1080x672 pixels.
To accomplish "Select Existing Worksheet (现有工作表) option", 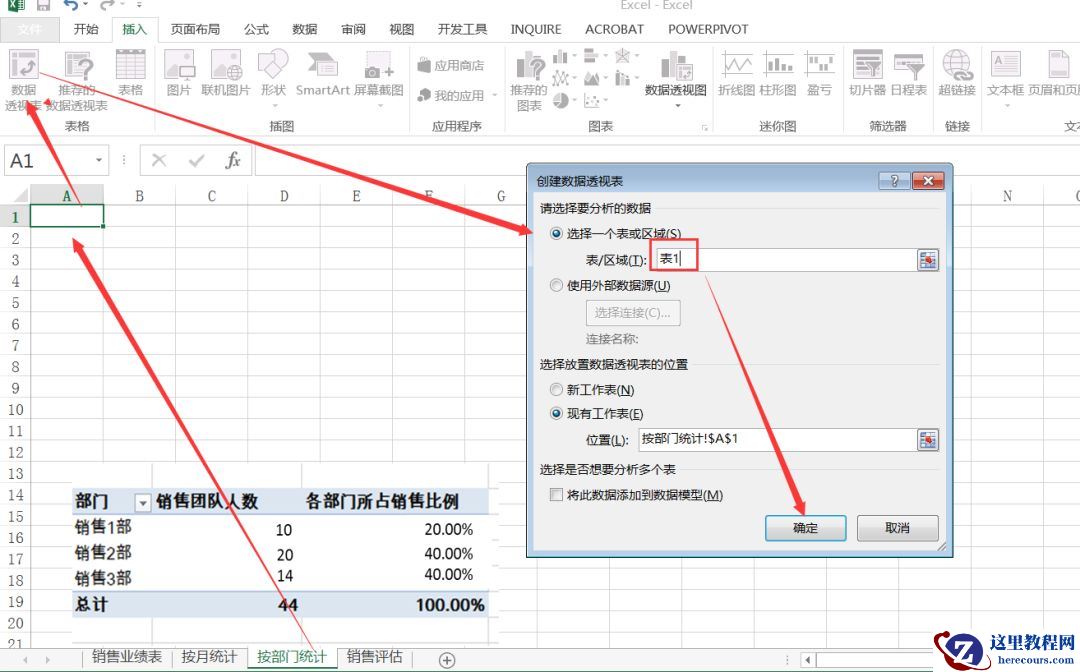I will pos(557,414).
